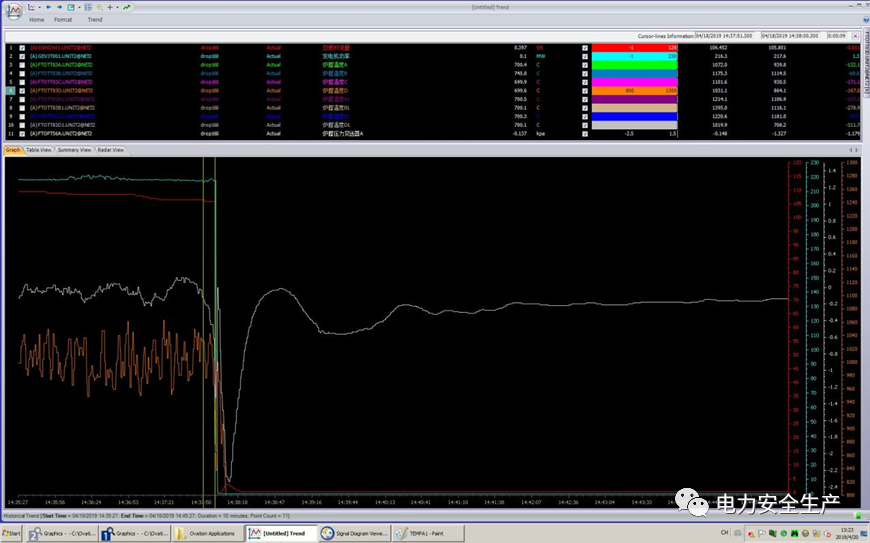Click the Trend application logo button
Image resolution: width=870 pixels, height=543 pixels.
(13, 9)
